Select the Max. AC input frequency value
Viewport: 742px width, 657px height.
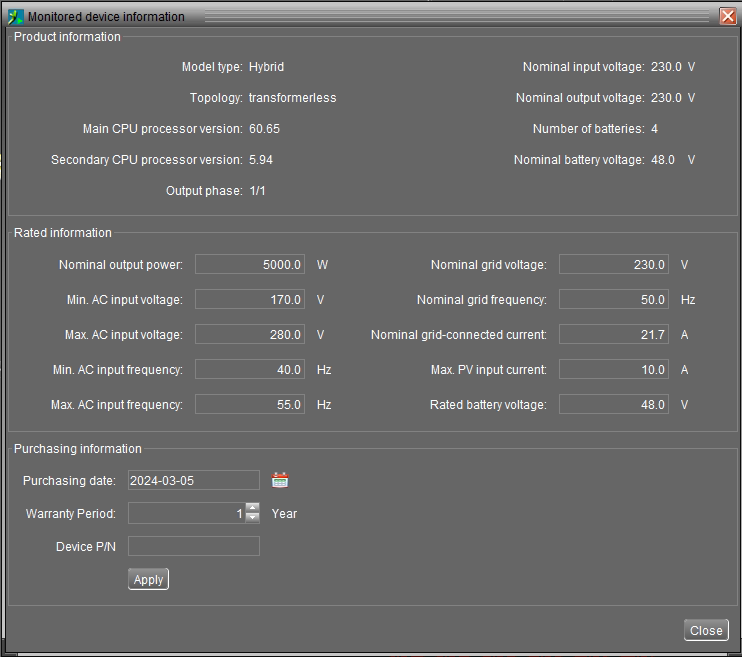[x=249, y=404]
